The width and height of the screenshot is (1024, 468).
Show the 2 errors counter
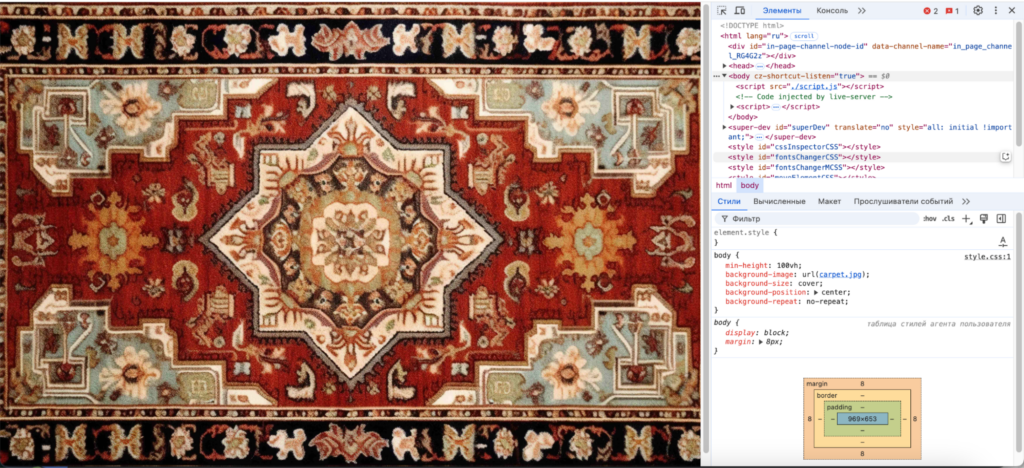pyautogui.click(x=931, y=11)
